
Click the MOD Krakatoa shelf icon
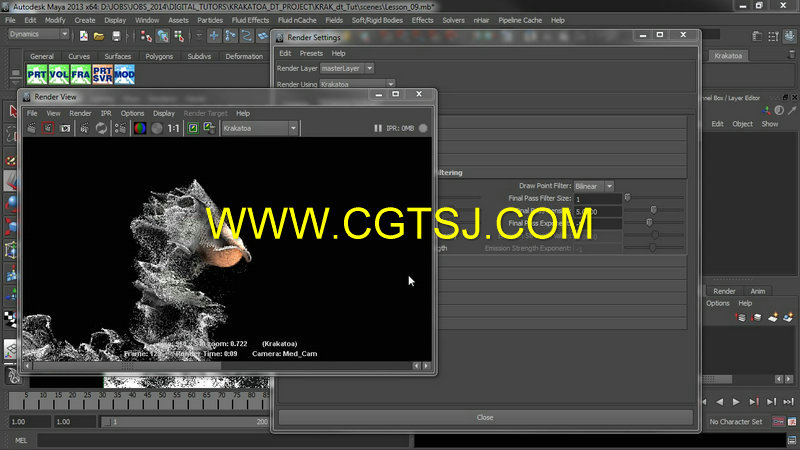click(124, 74)
